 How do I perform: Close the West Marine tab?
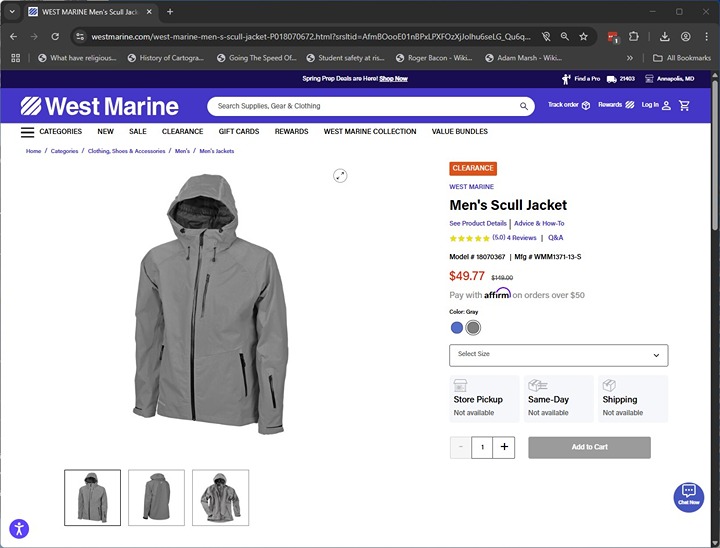pyautogui.click(x=149, y=12)
